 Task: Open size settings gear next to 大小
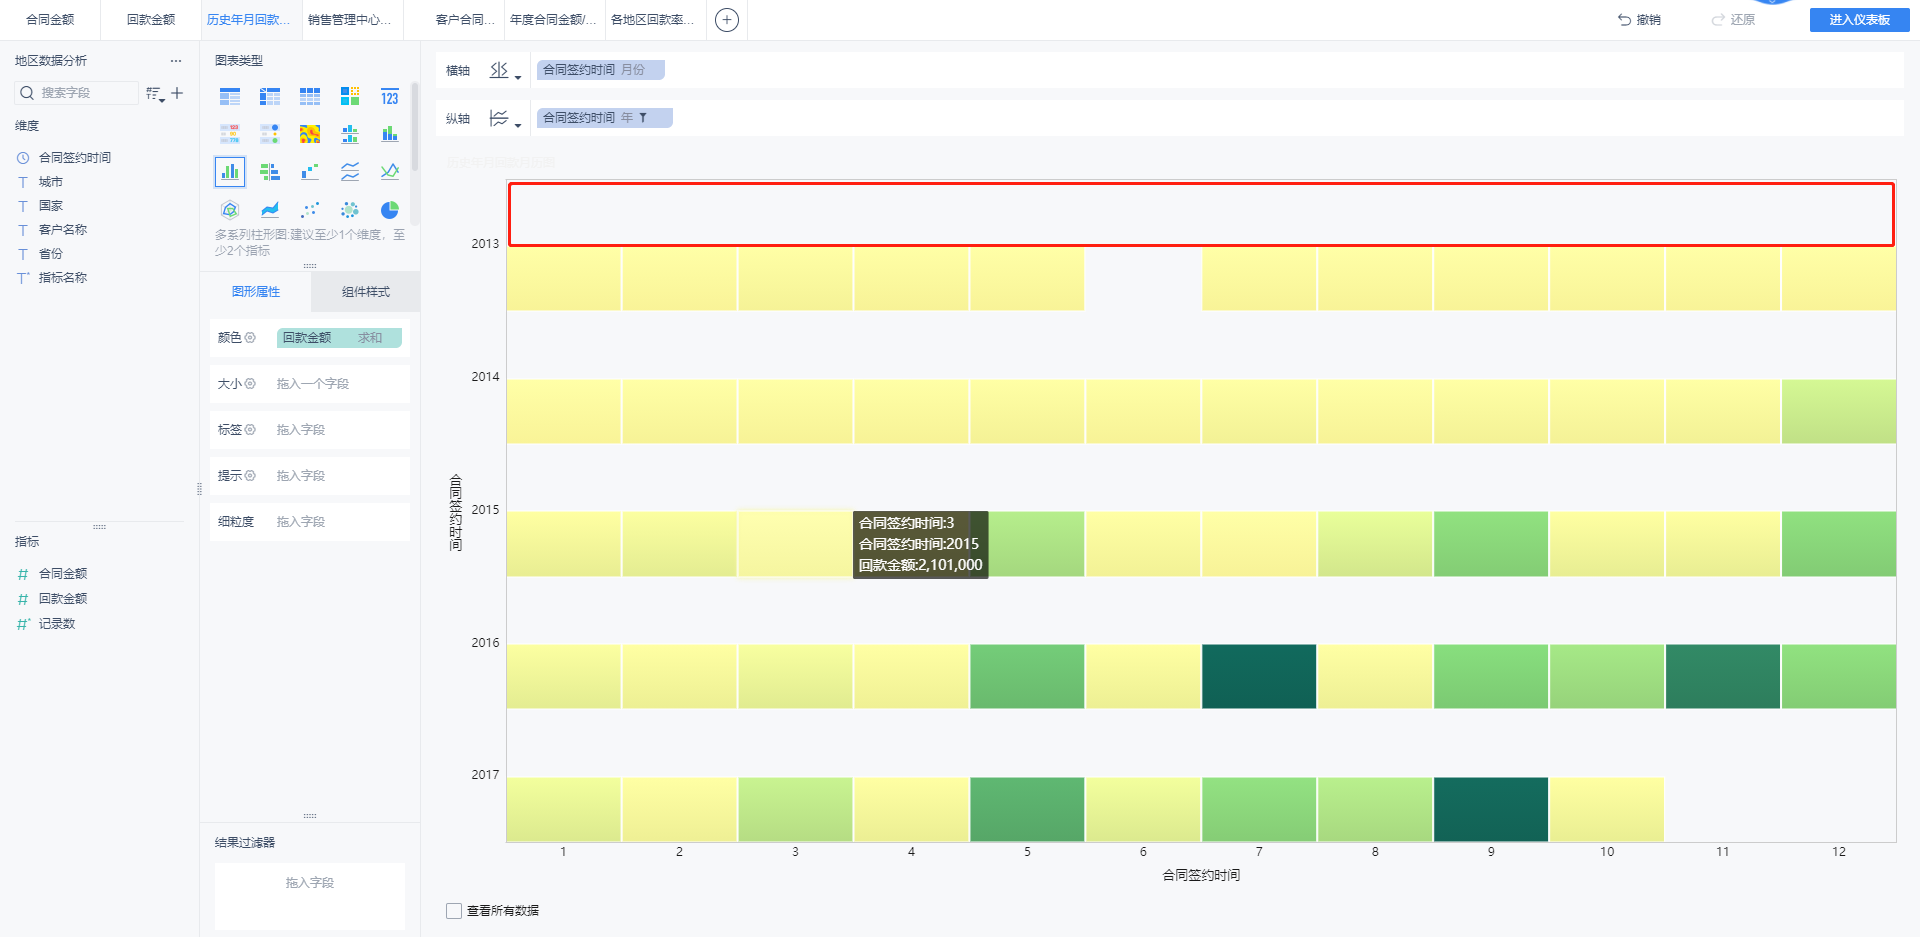(251, 384)
